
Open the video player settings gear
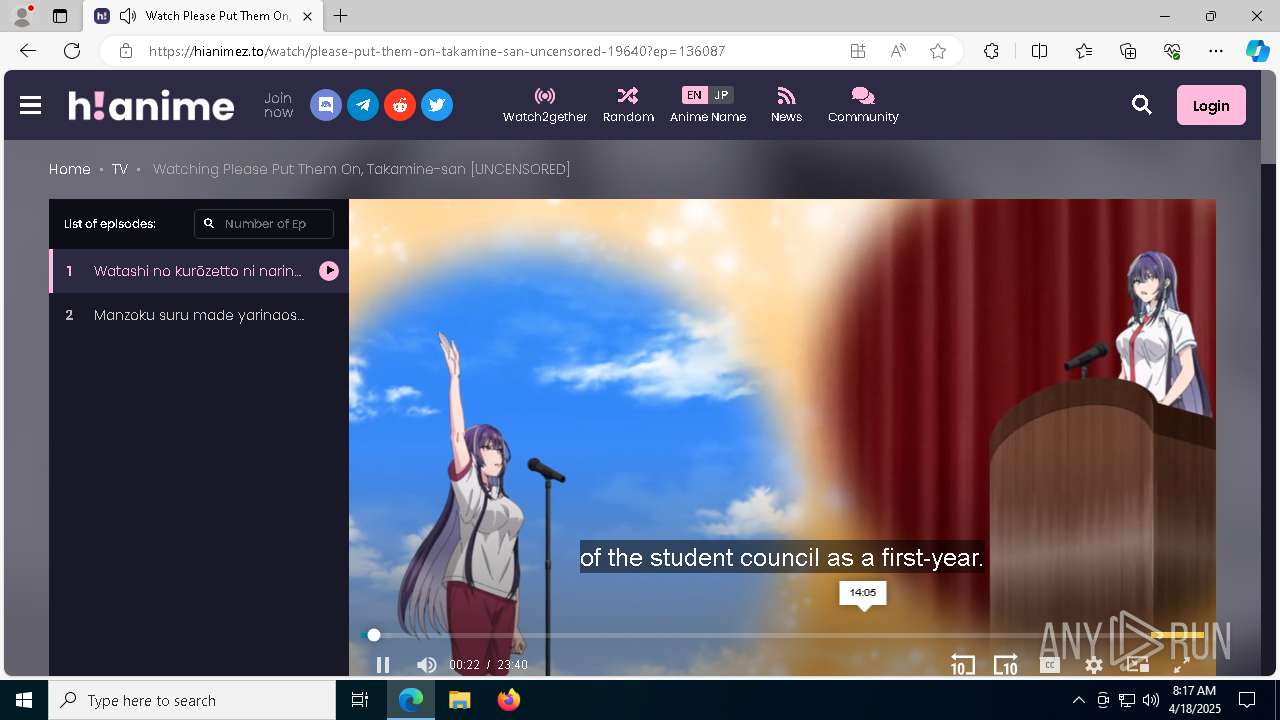coord(1094,665)
